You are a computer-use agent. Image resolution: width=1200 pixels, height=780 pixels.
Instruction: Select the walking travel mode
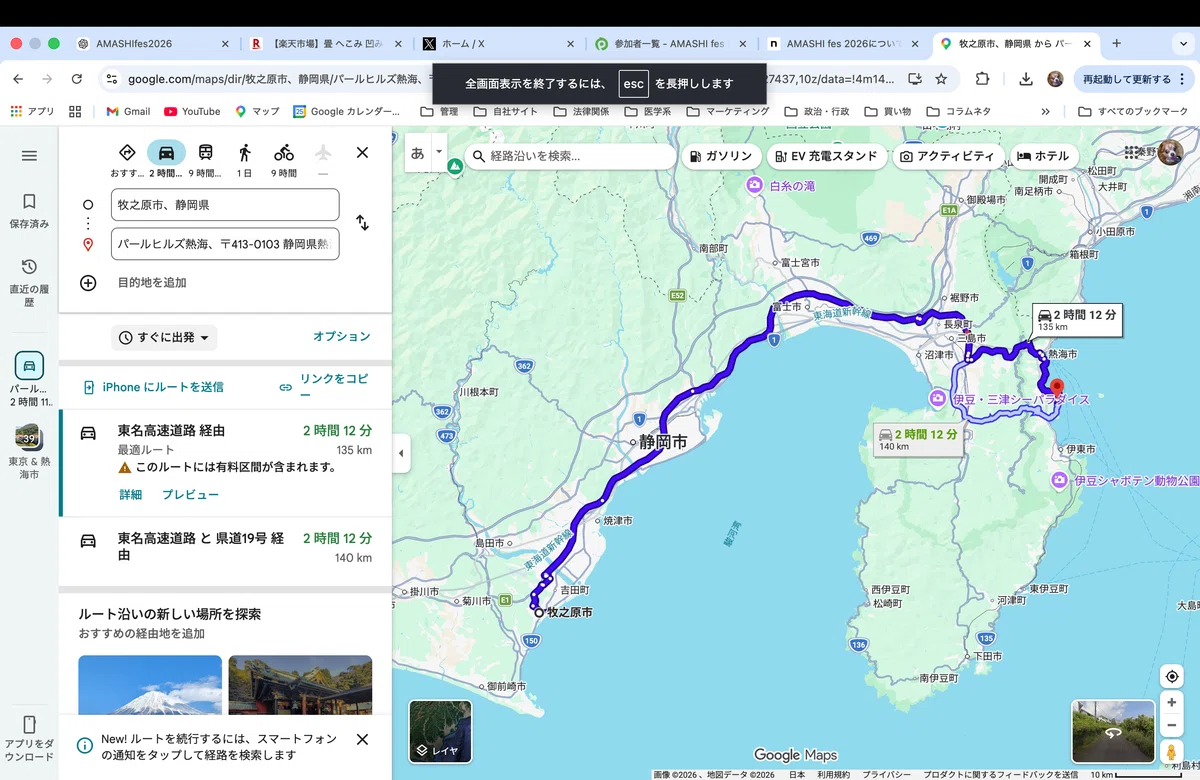click(x=244, y=152)
